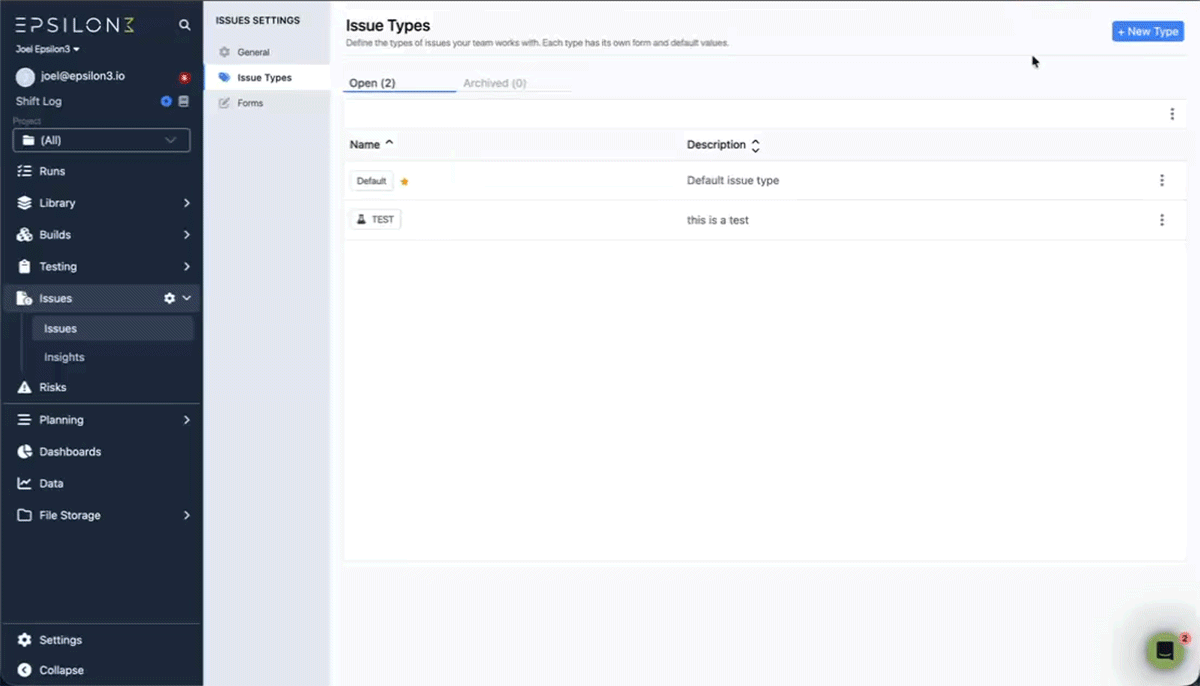
Task: Open Forms in Issues Settings
Action: click(267, 103)
